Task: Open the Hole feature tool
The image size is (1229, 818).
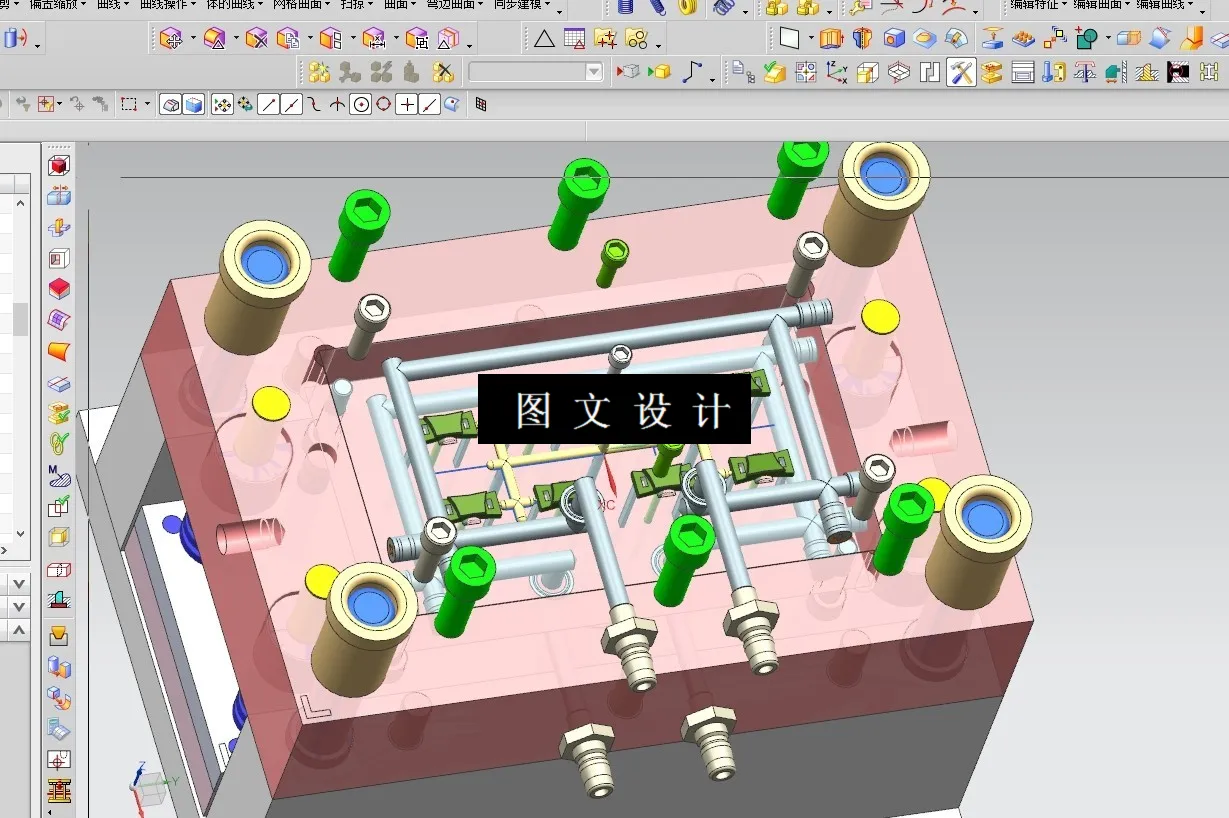Action: point(893,38)
